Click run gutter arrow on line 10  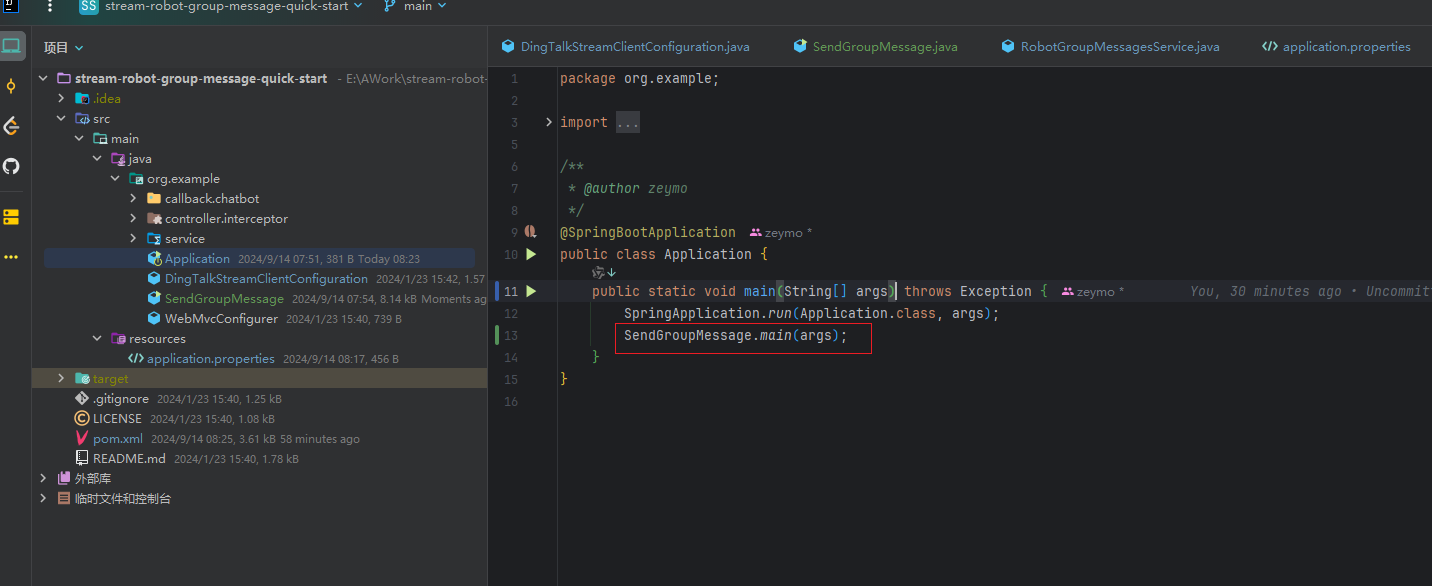pos(531,255)
